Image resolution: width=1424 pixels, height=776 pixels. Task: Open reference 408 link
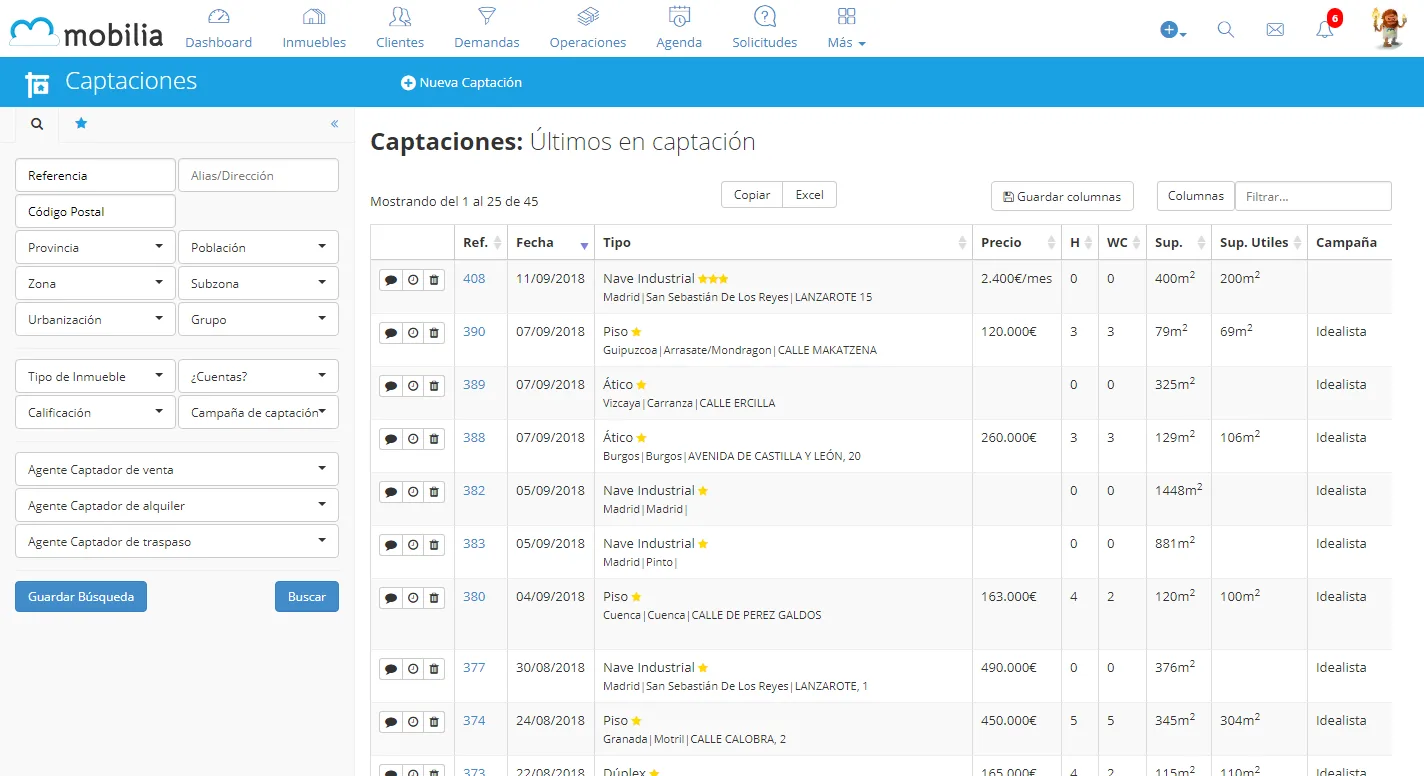tap(474, 278)
